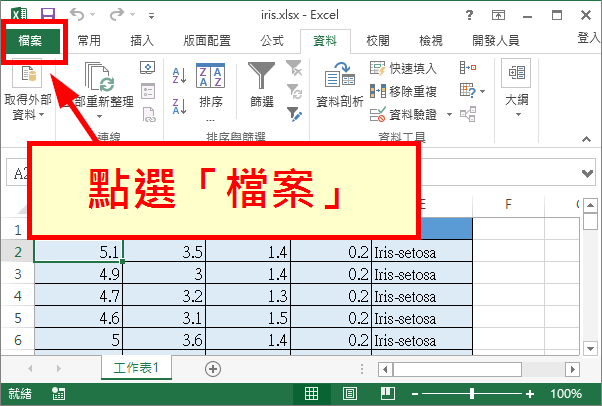The image size is (602, 406).
Task: Select row 5 header
Action: (x=18, y=318)
